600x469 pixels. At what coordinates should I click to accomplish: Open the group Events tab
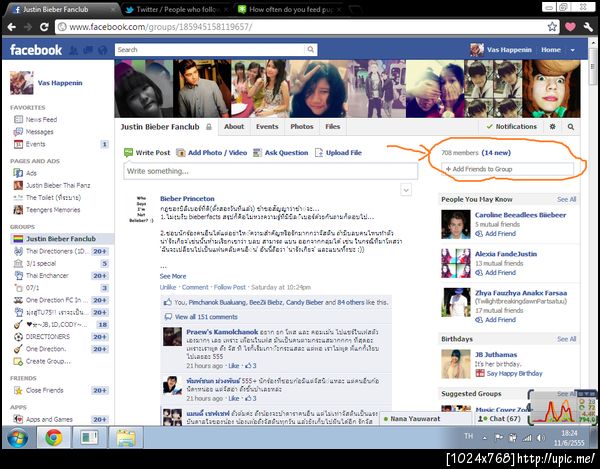(x=267, y=127)
